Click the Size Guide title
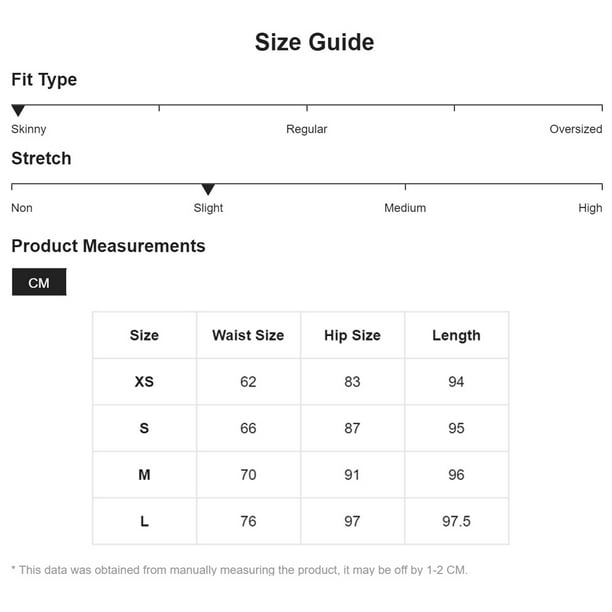Screen dimensions: 612x612 314,42
